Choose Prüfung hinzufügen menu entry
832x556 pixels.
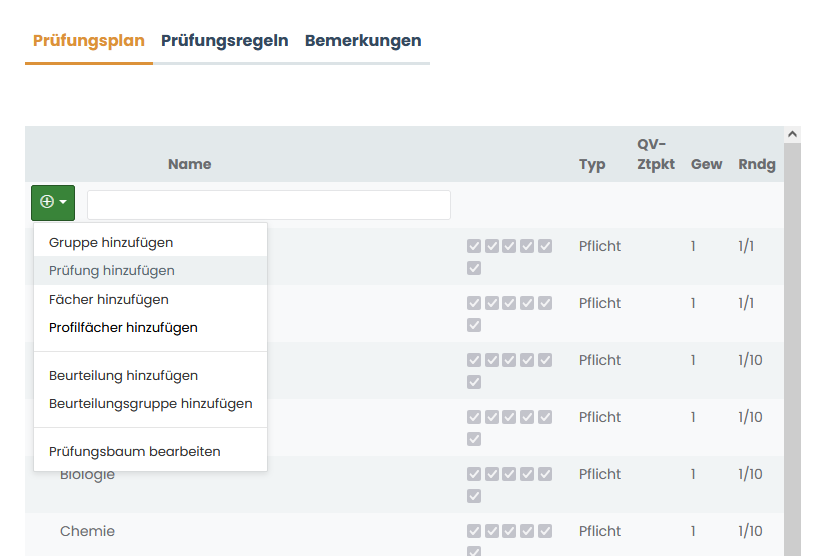150,271
